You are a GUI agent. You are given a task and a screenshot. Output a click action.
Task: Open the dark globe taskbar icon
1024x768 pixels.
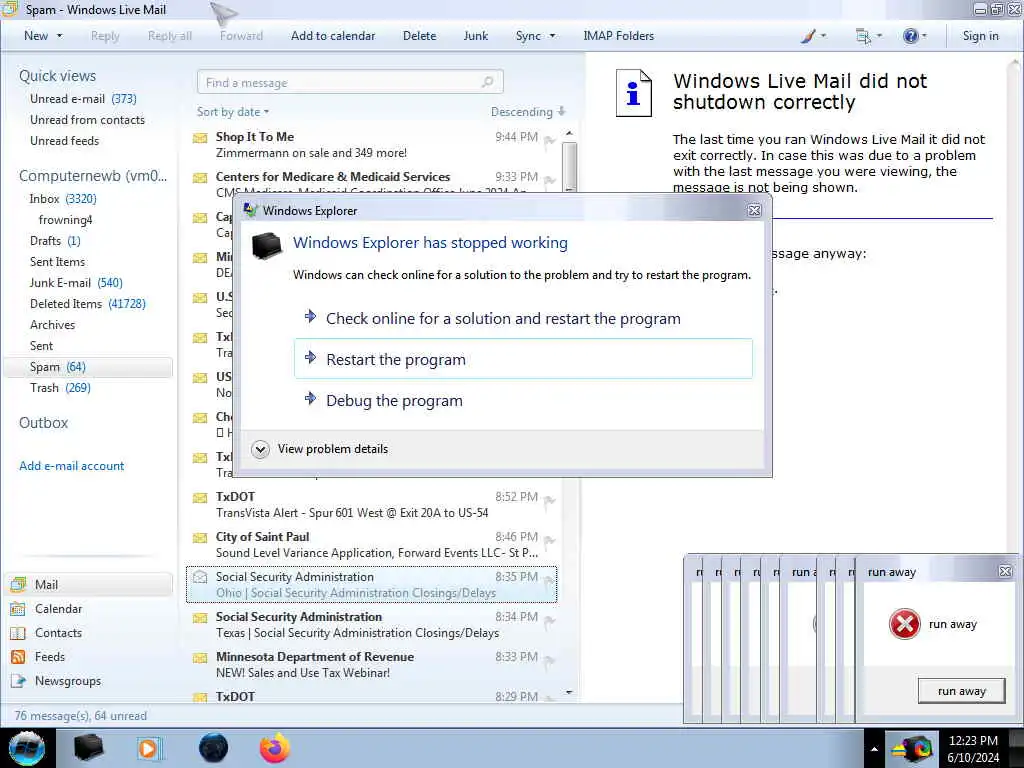point(213,748)
